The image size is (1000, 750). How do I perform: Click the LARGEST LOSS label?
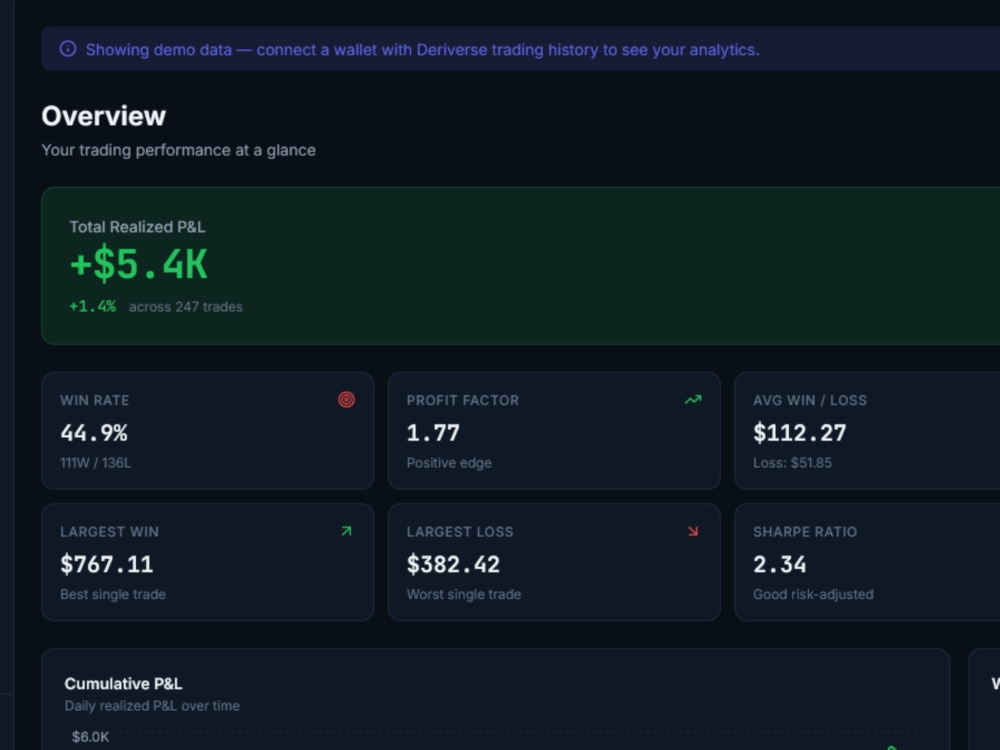tap(460, 532)
